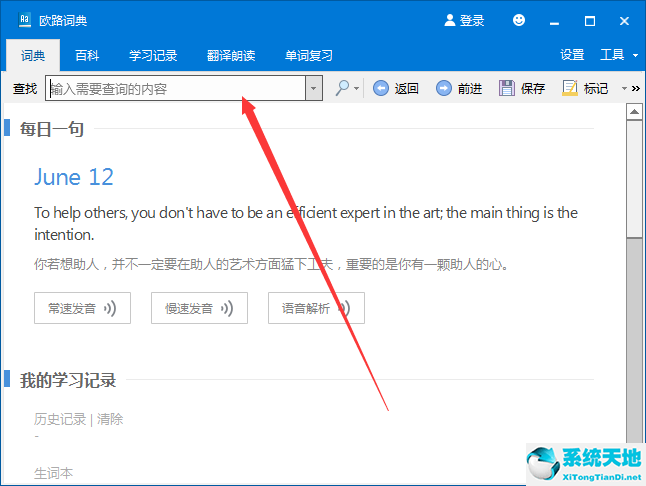
Task: Open the 单词复习 tab
Action: coord(309,55)
